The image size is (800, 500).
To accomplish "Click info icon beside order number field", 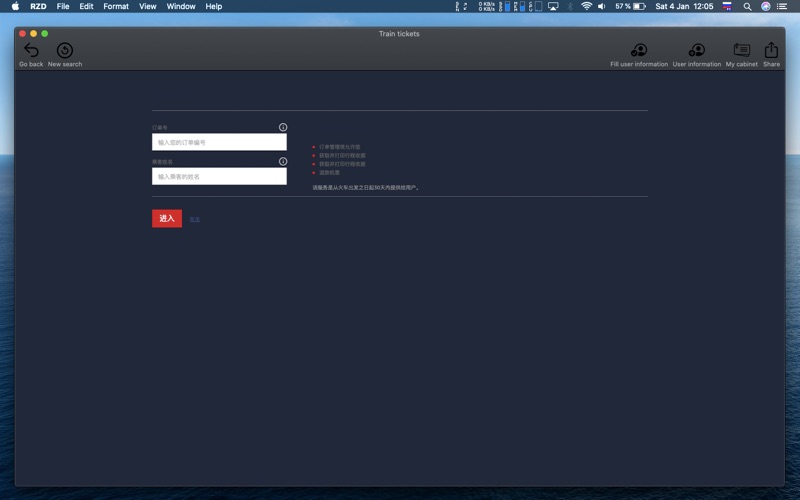I will coord(283,127).
